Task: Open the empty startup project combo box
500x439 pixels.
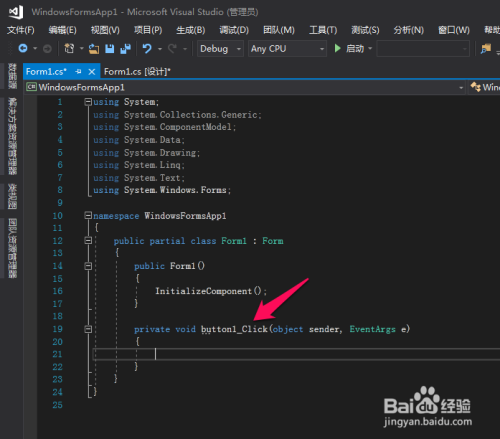Action: point(423,49)
